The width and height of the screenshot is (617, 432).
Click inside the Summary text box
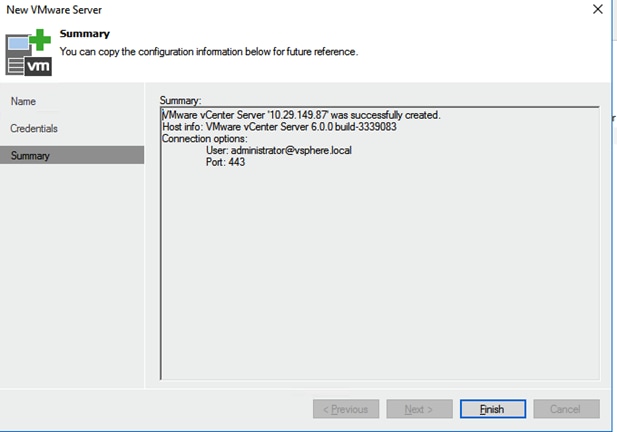(380, 243)
